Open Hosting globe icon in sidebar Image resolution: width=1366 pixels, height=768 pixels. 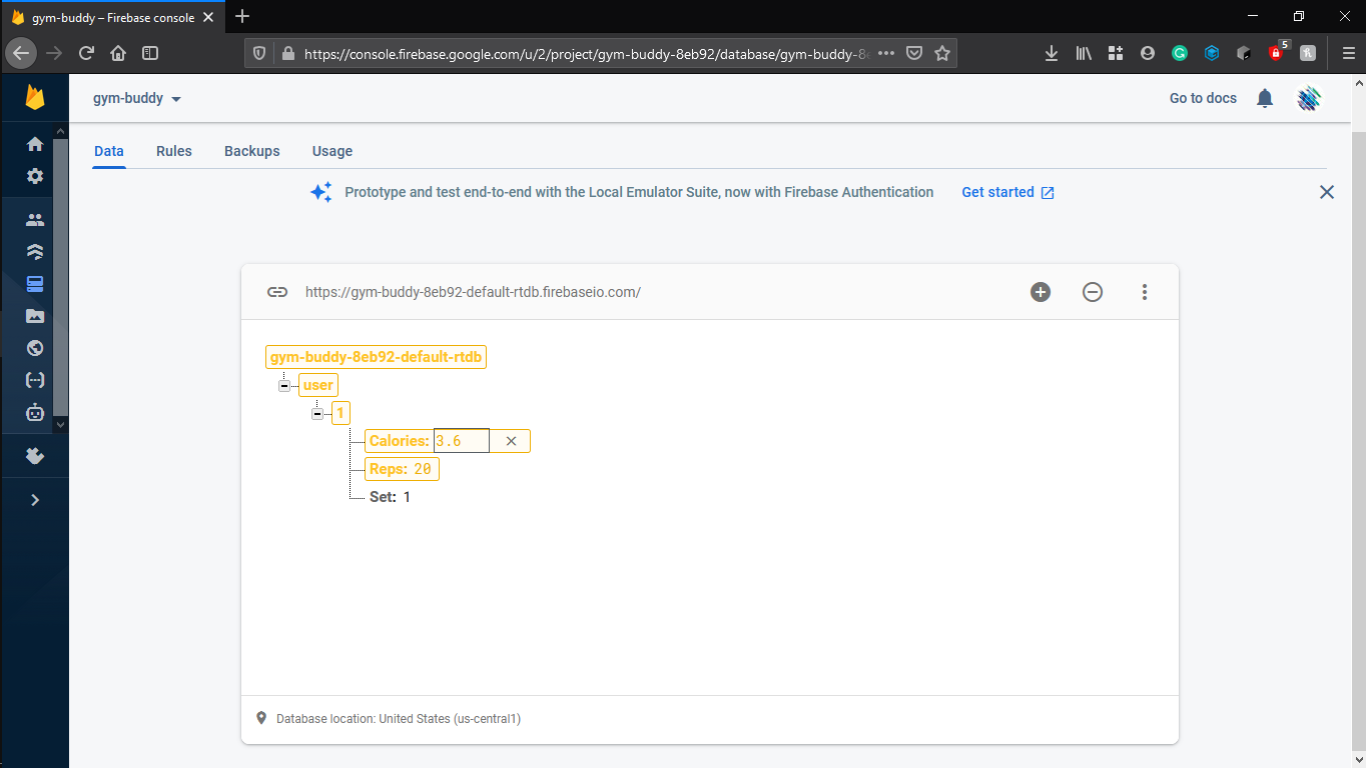coord(35,348)
